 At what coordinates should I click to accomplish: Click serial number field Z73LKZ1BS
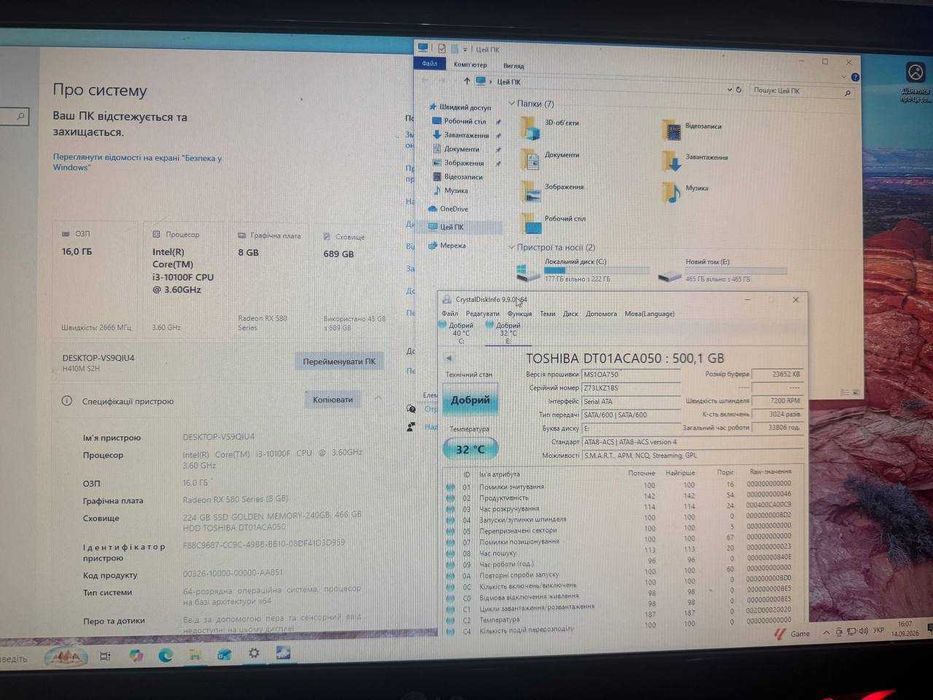[631, 388]
